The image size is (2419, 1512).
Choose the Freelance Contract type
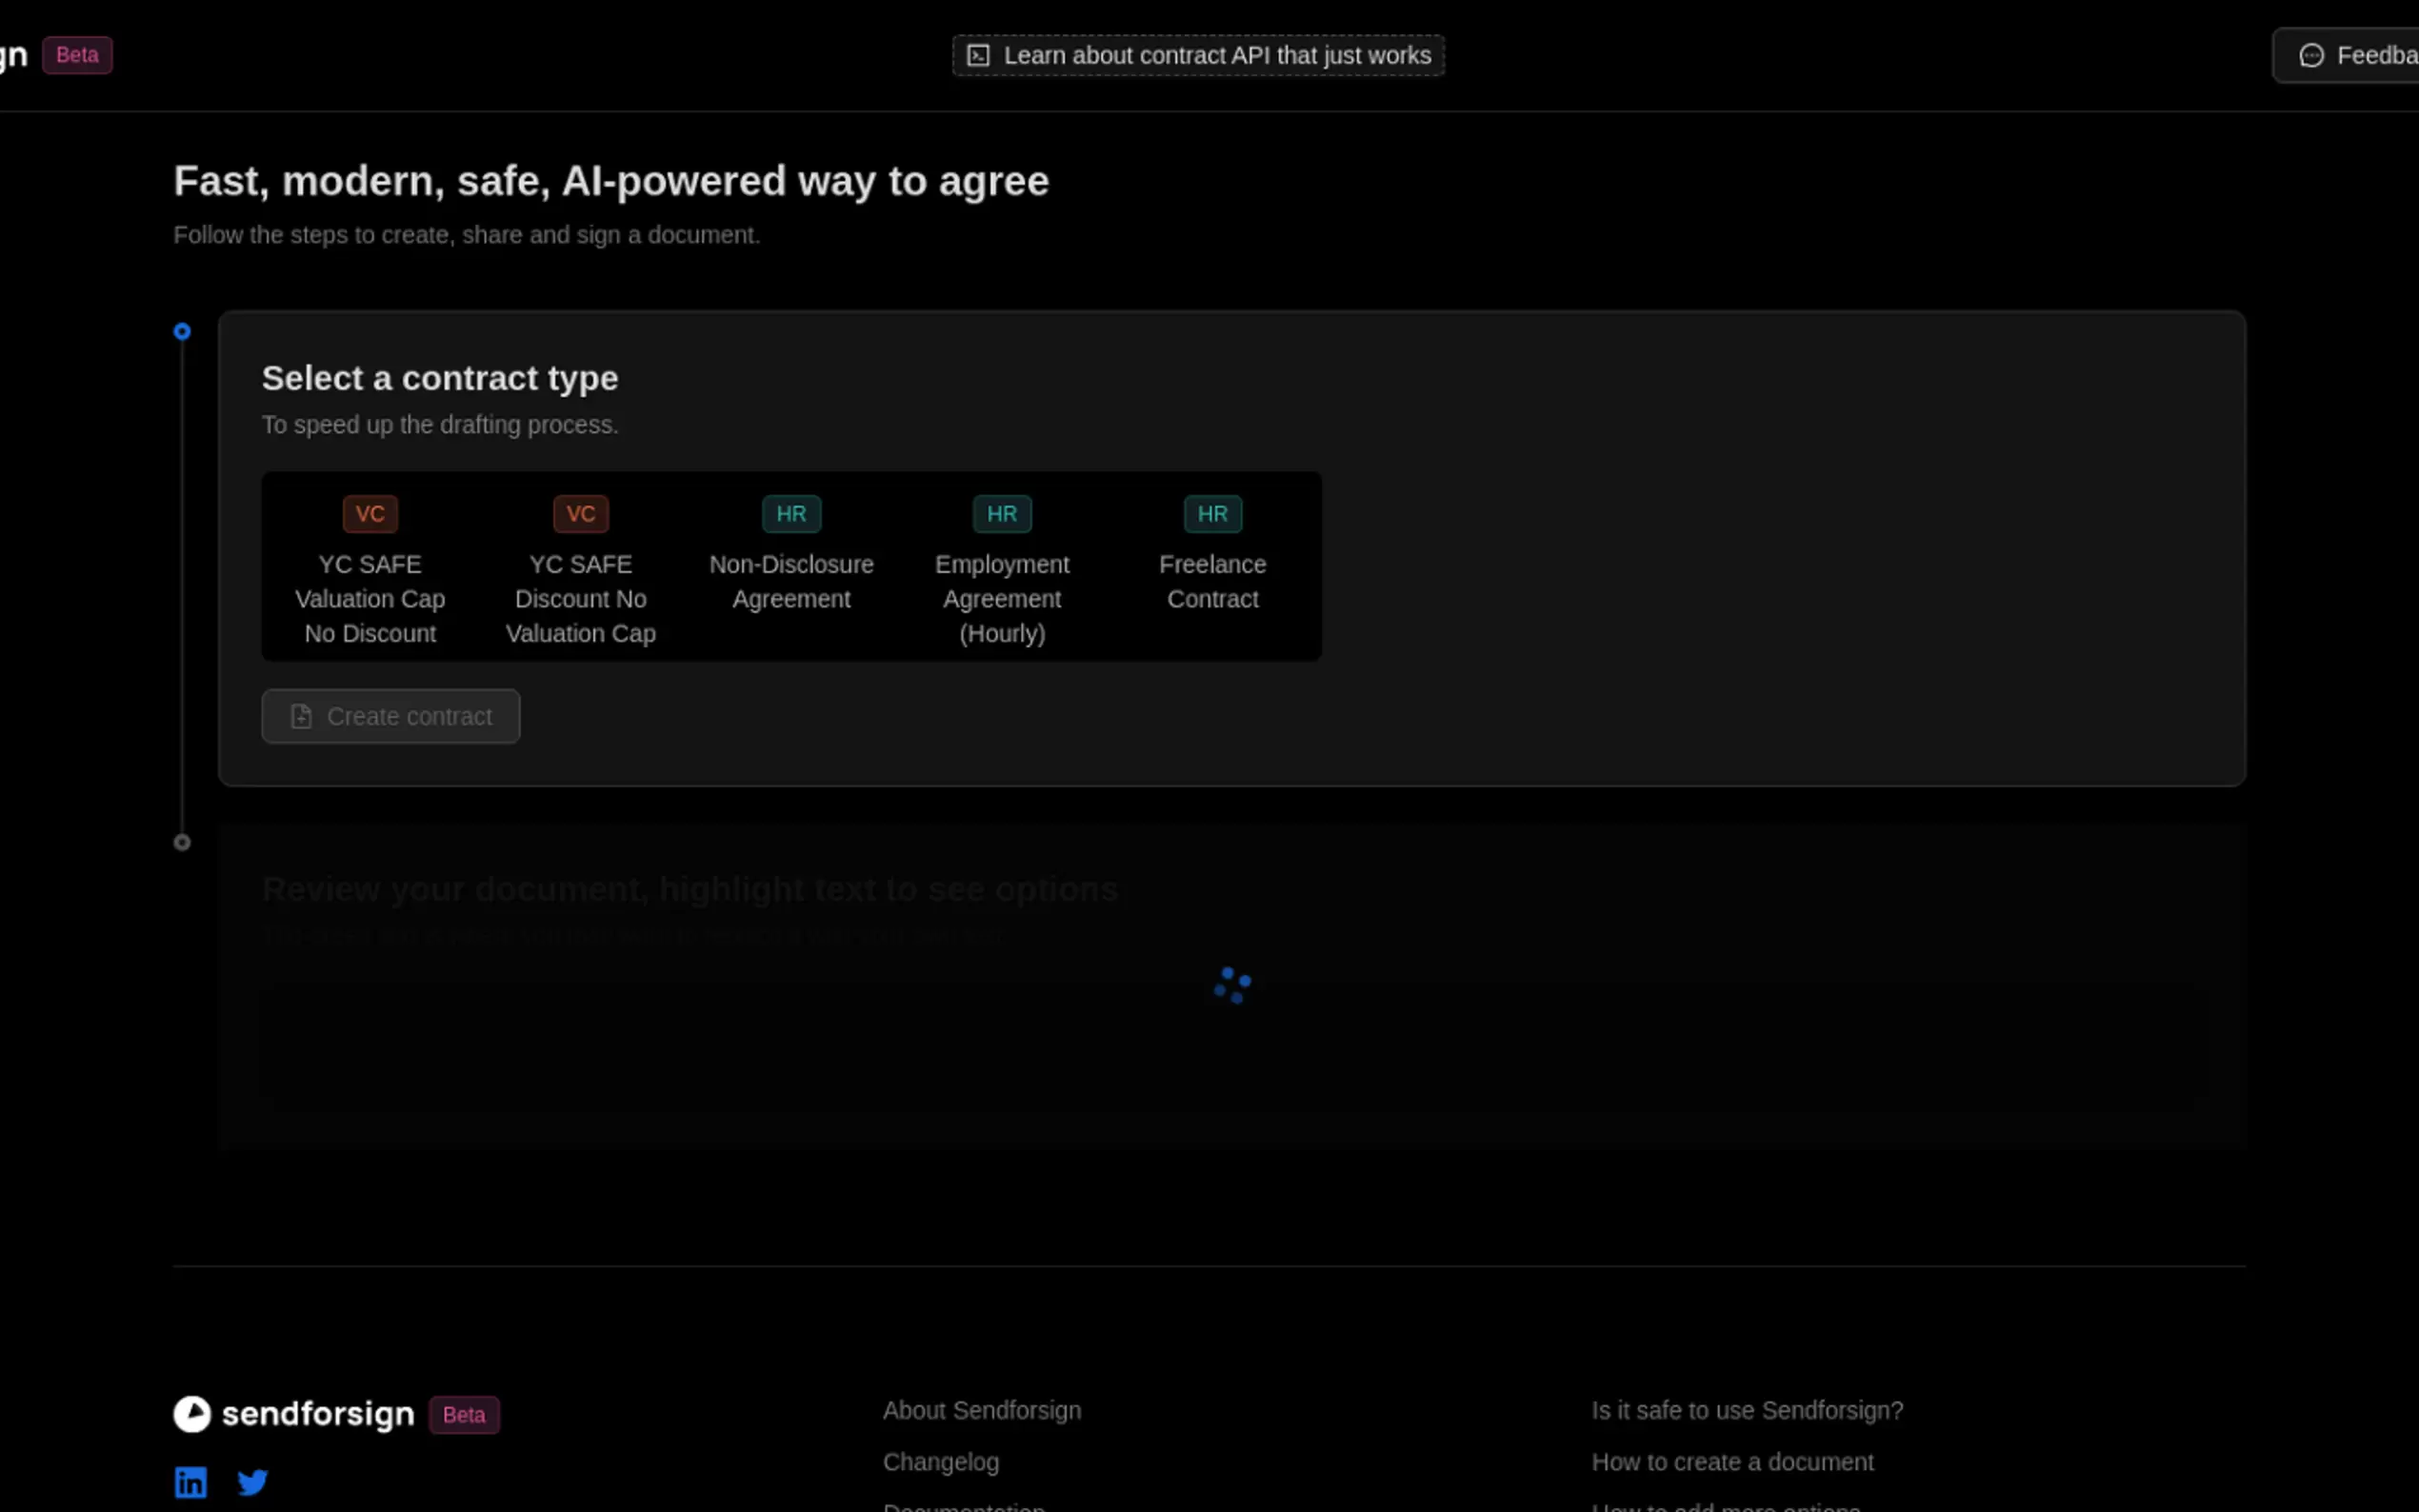pos(1212,581)
